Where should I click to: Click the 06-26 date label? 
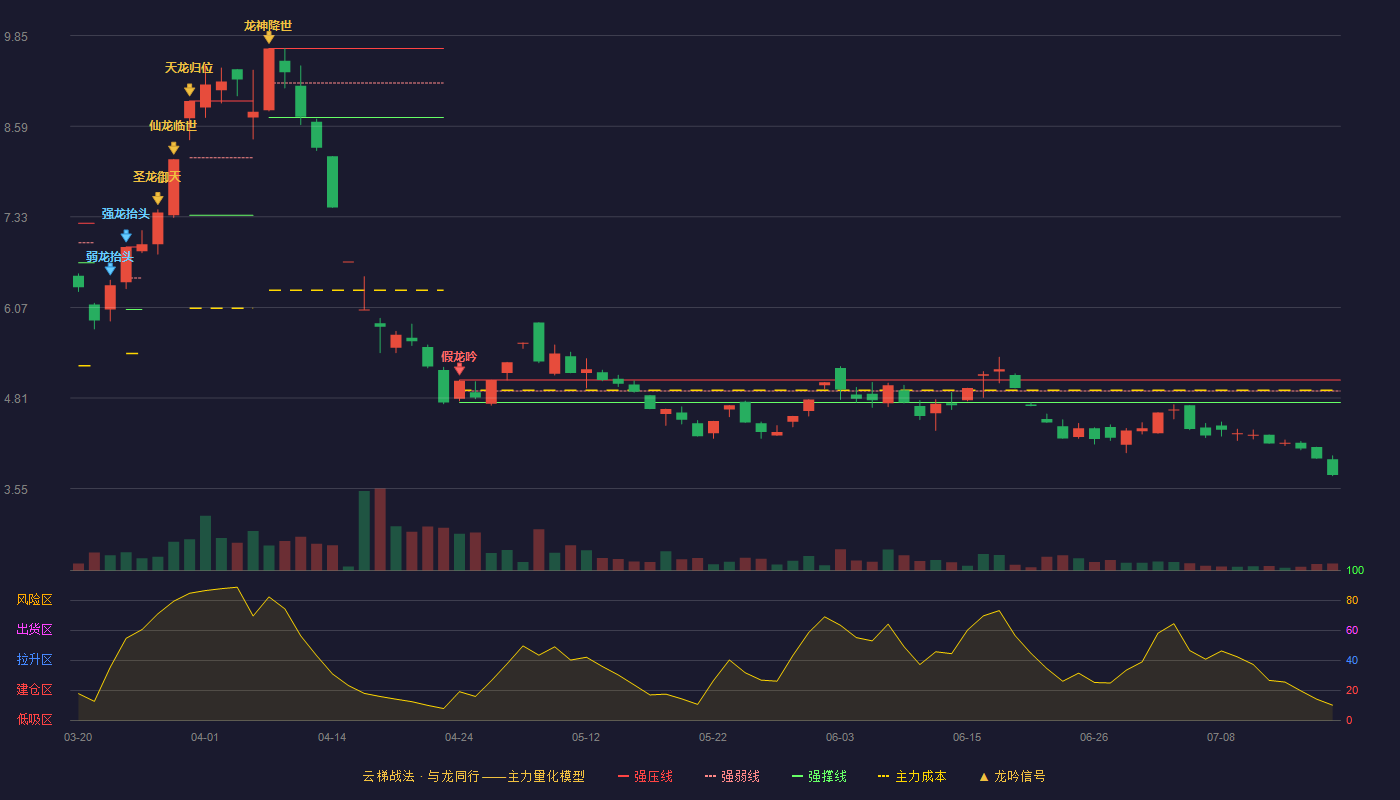coord(1094,737)
